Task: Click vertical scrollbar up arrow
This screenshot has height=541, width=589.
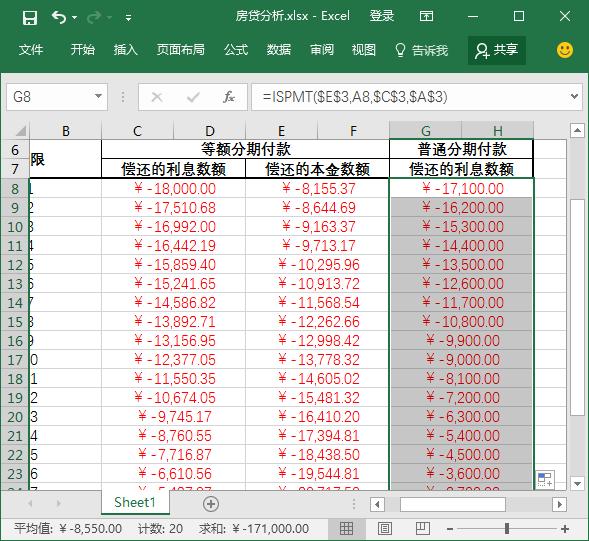Action: [577, 131]
